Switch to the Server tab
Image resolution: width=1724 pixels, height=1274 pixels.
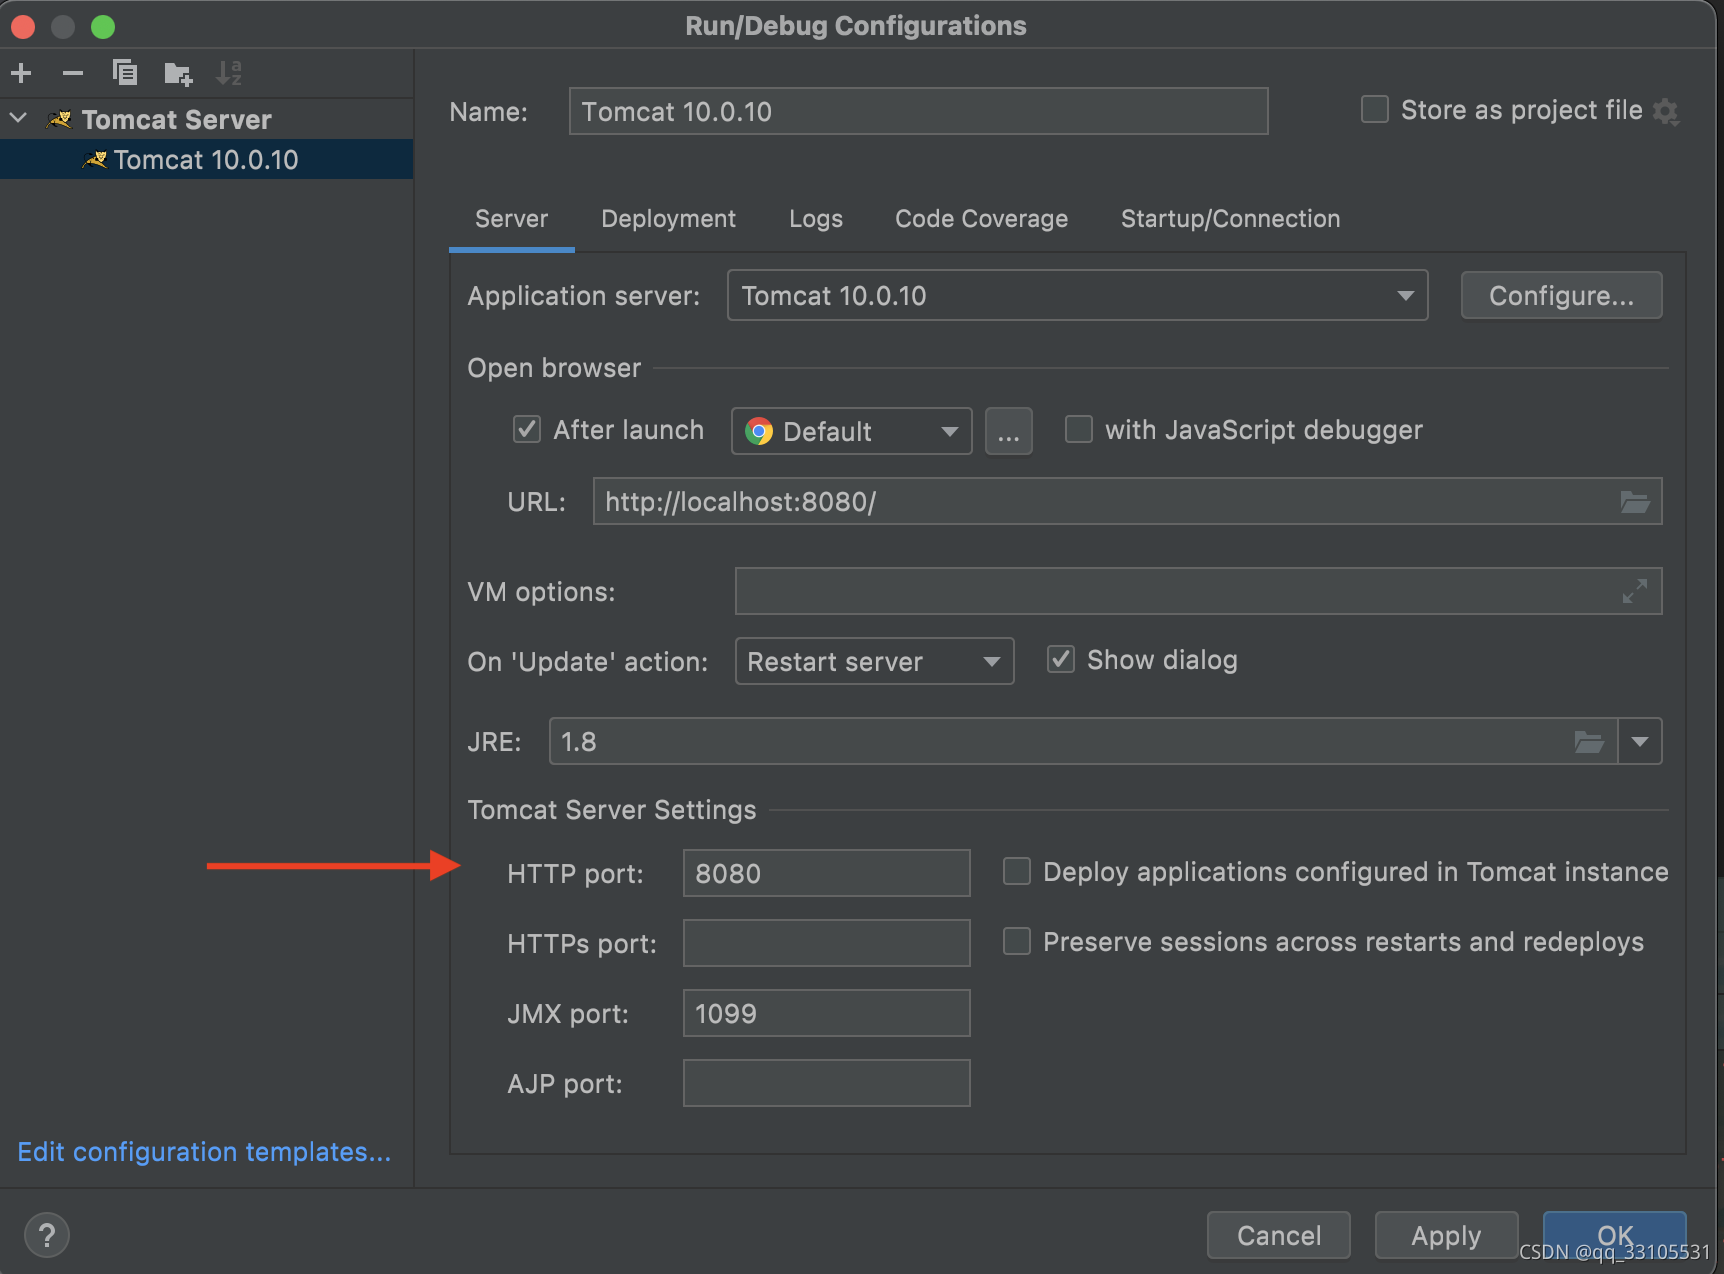pyautogui.click(x=511, y=219)
